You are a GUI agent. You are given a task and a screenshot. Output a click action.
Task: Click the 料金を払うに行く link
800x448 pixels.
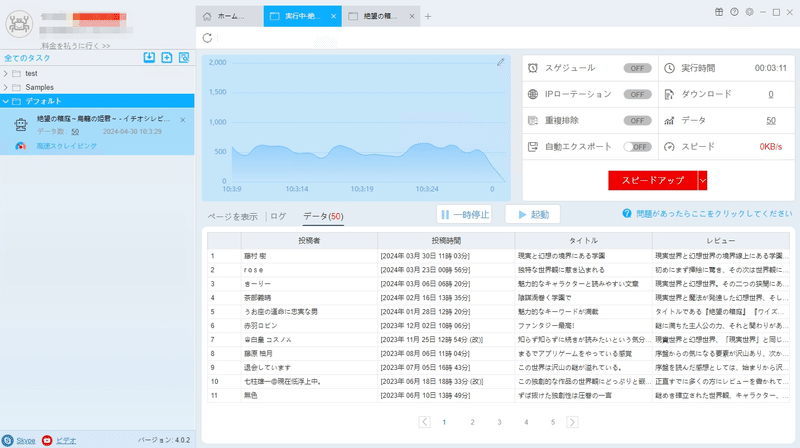[76, 45]
